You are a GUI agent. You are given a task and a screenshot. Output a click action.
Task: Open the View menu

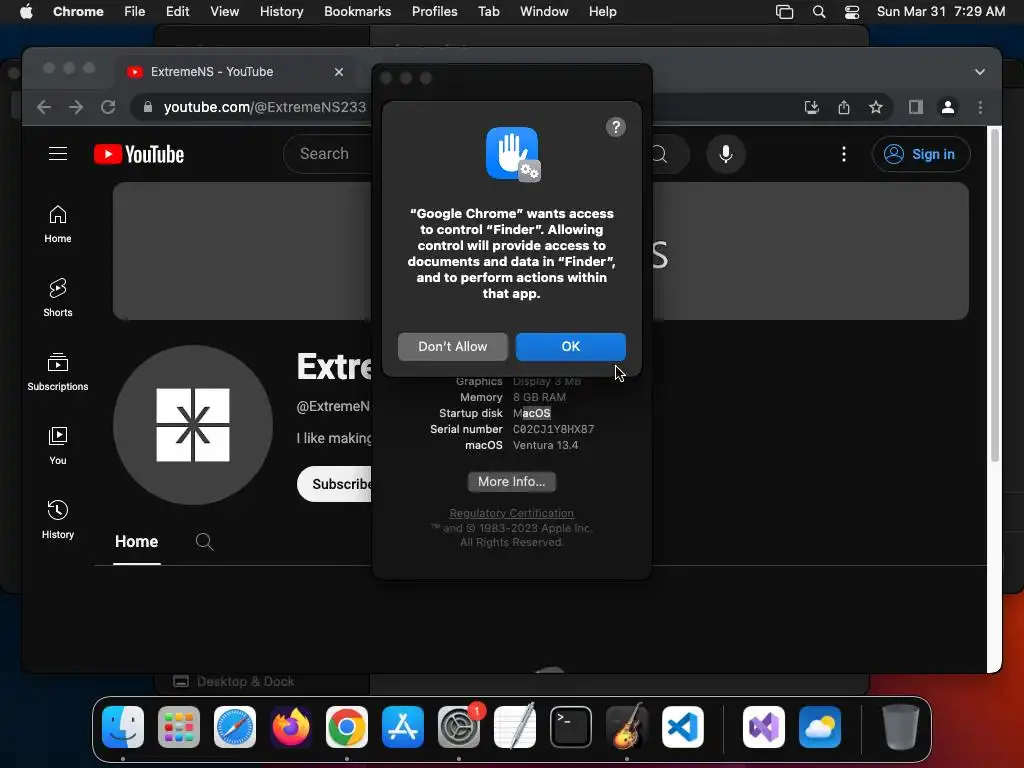(x=225, y=12)
